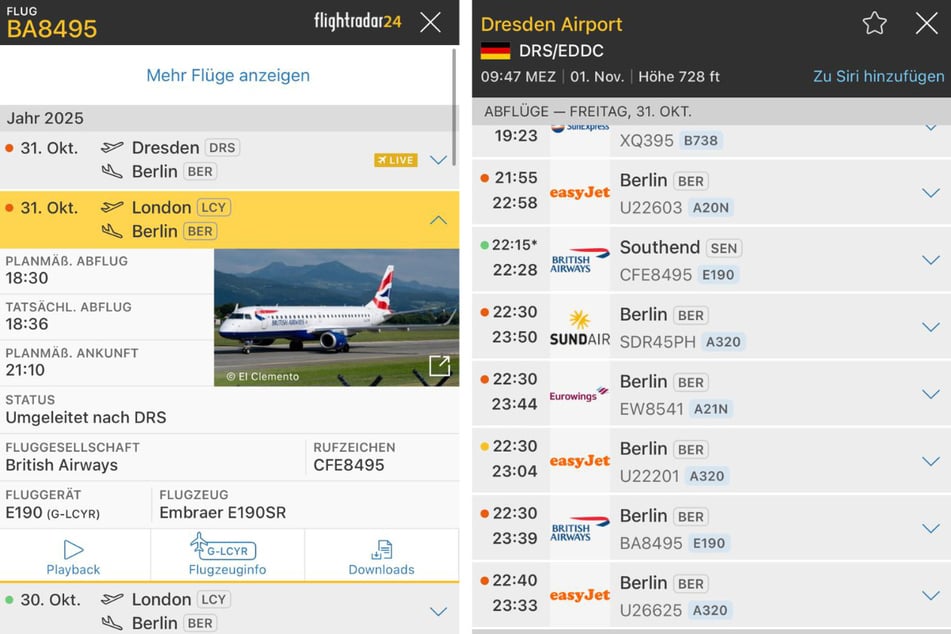Collapse the expanded London–Berlin flight details
The height and width of the screenshot is (634, 951).
437,219
